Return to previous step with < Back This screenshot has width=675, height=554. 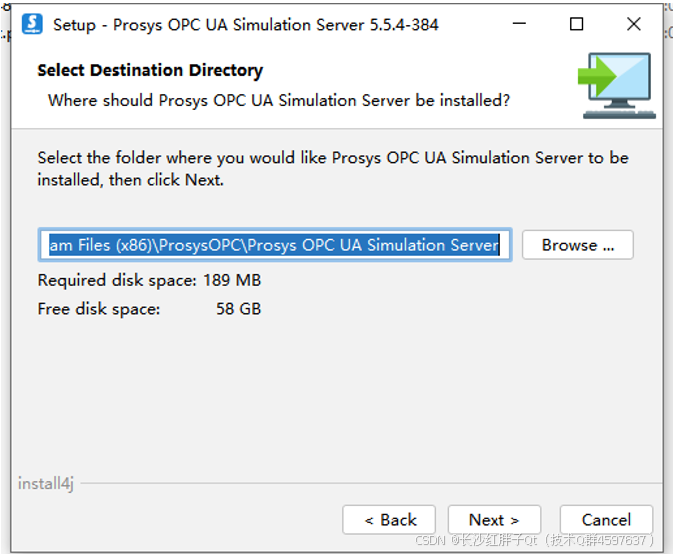click(389, 520)
